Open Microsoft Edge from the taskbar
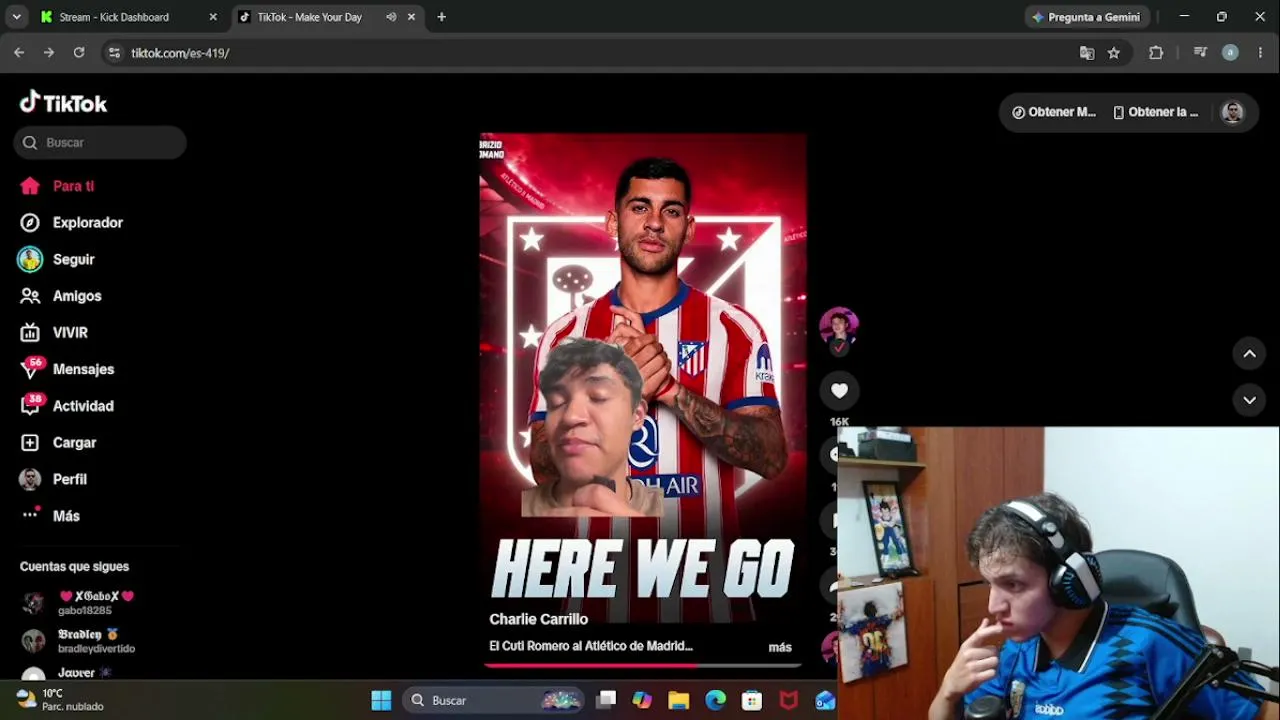Image resolution: width=1280 pixels, height=720 pixels. coord(716,701)
